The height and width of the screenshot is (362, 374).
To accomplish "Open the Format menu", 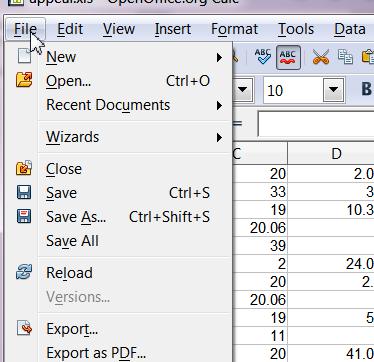I will (234, 29).
